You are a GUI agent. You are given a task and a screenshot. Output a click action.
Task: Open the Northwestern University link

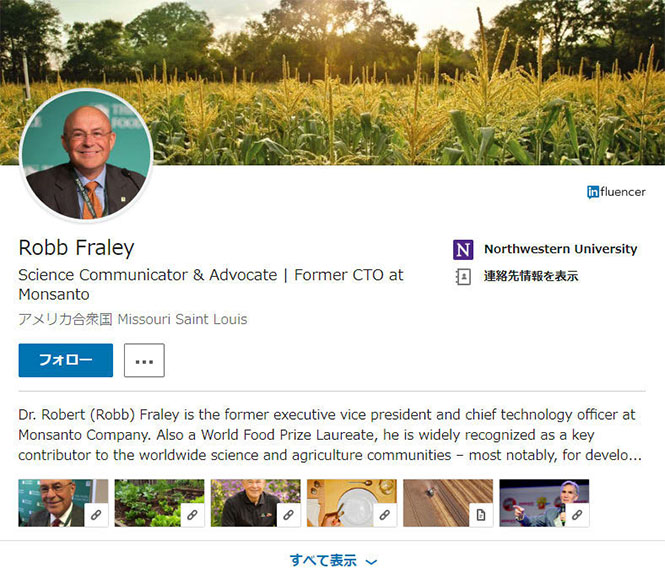[x=561, y=249]
